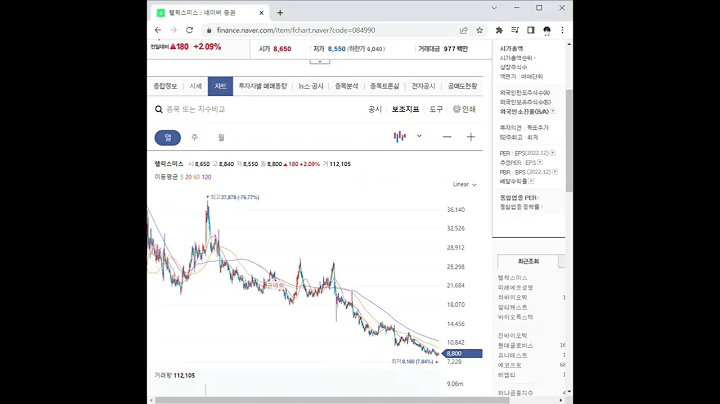Open help icon next to 배당수익률
Screen dimensions: 720x404
click(x=531, y=181)
